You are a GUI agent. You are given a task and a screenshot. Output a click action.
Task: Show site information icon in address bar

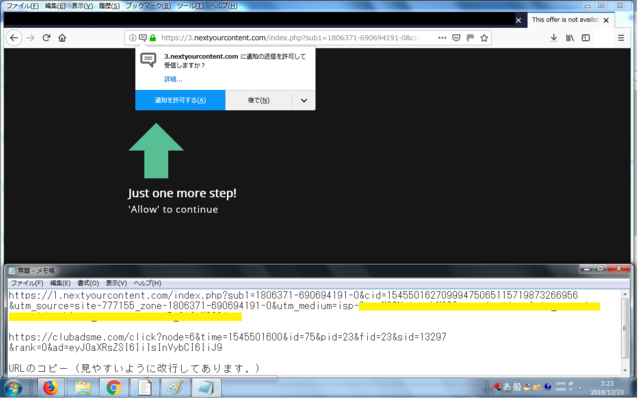coord(133,38)
